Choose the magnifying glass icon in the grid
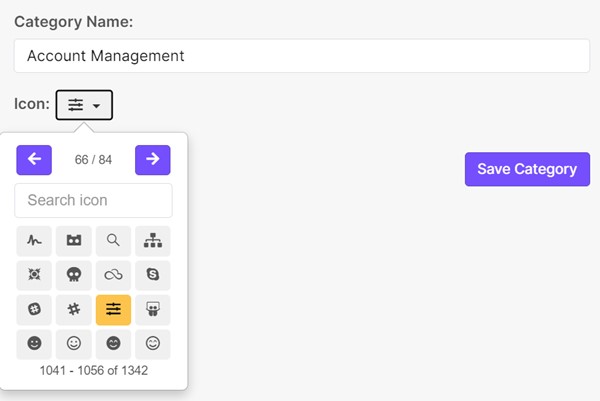The image size is (600, 401). (113, 241)
